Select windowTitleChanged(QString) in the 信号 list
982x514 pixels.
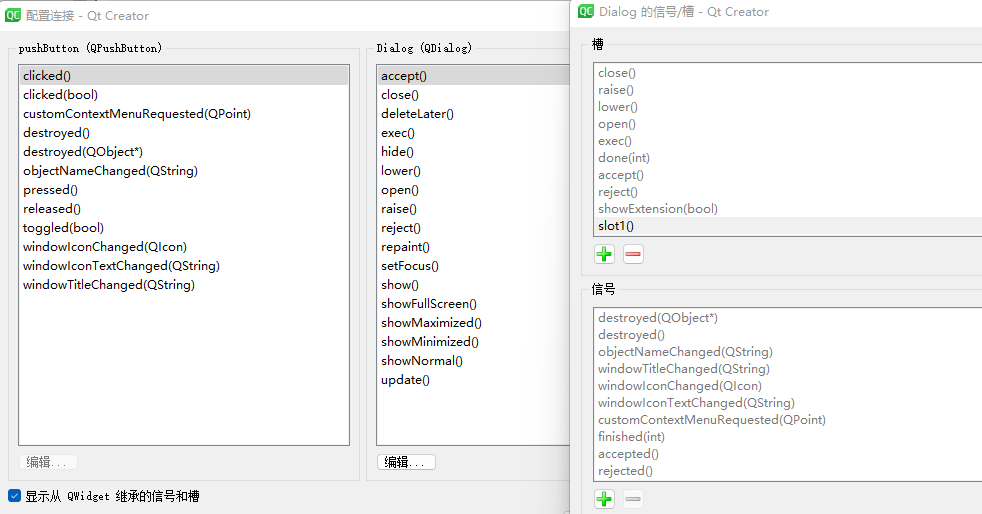coord(788,369)
